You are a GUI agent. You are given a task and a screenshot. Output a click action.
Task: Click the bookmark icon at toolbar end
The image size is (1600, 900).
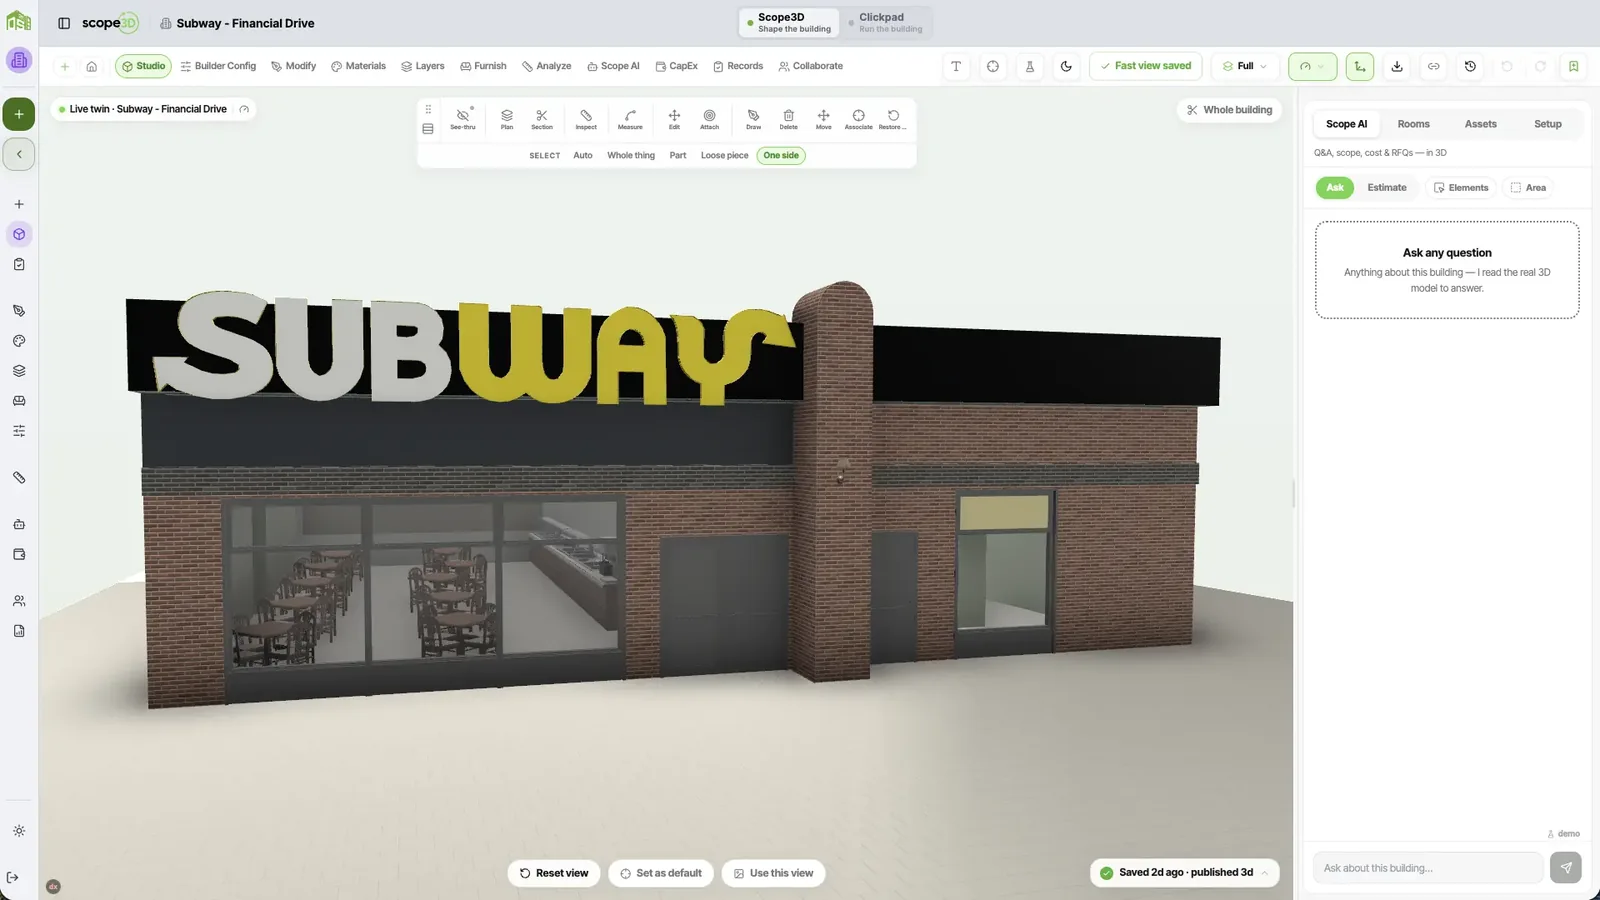click(1573, 66)
